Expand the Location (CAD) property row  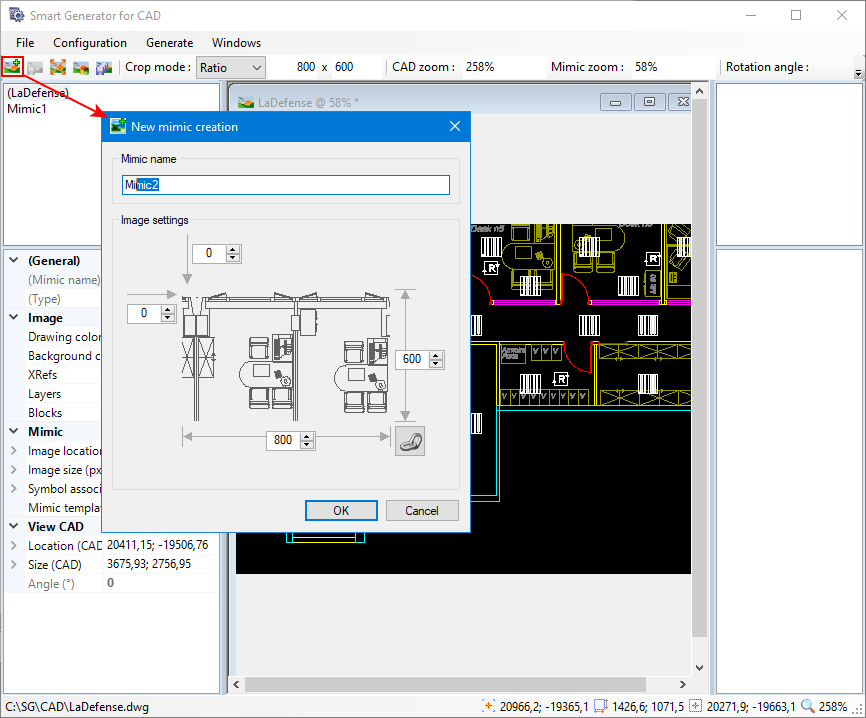14,546
